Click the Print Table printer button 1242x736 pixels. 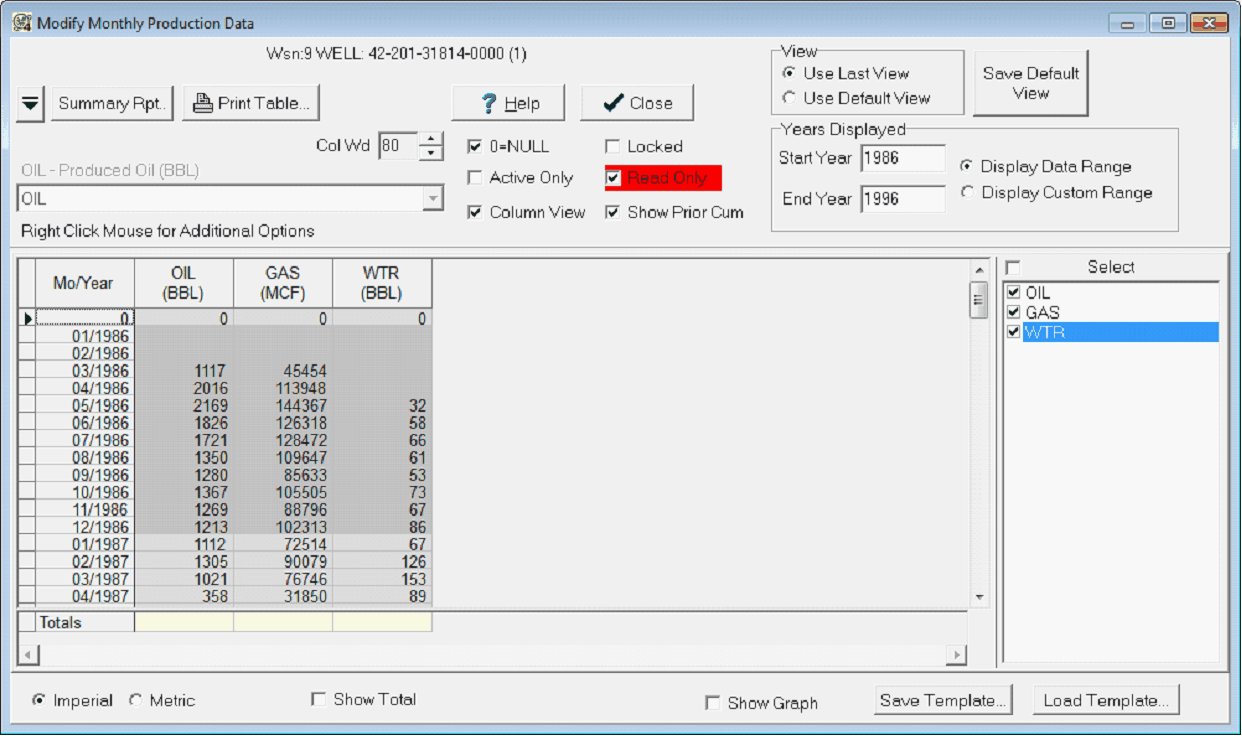point(251,103)
